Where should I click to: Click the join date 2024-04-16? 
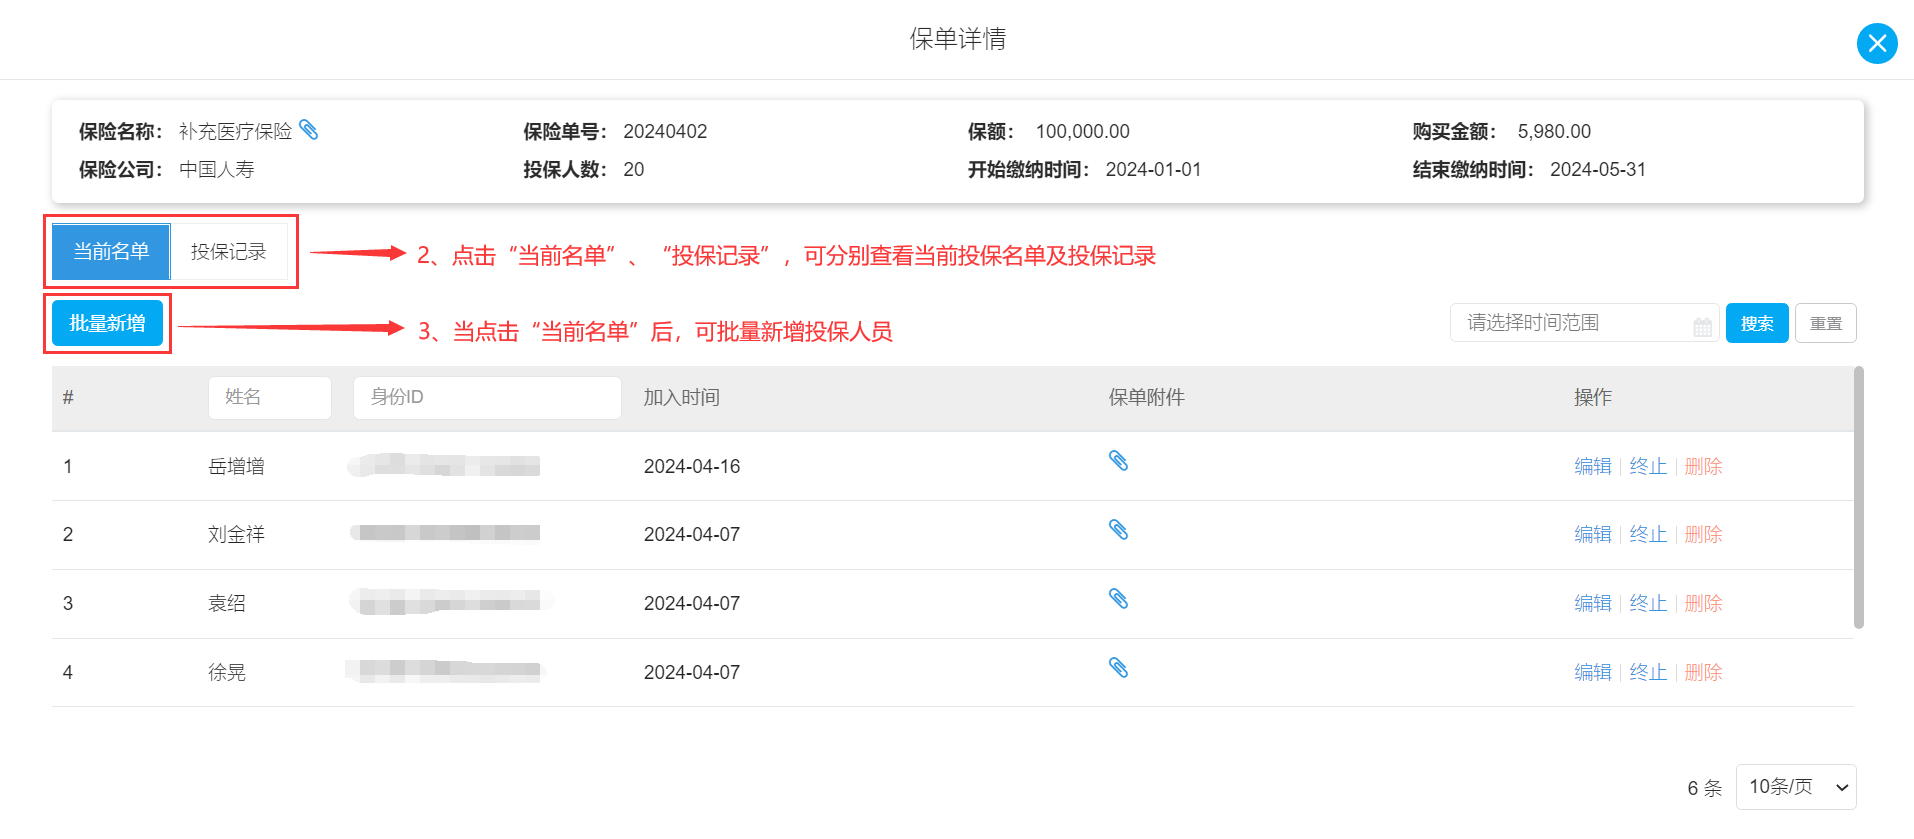point(692,466)
